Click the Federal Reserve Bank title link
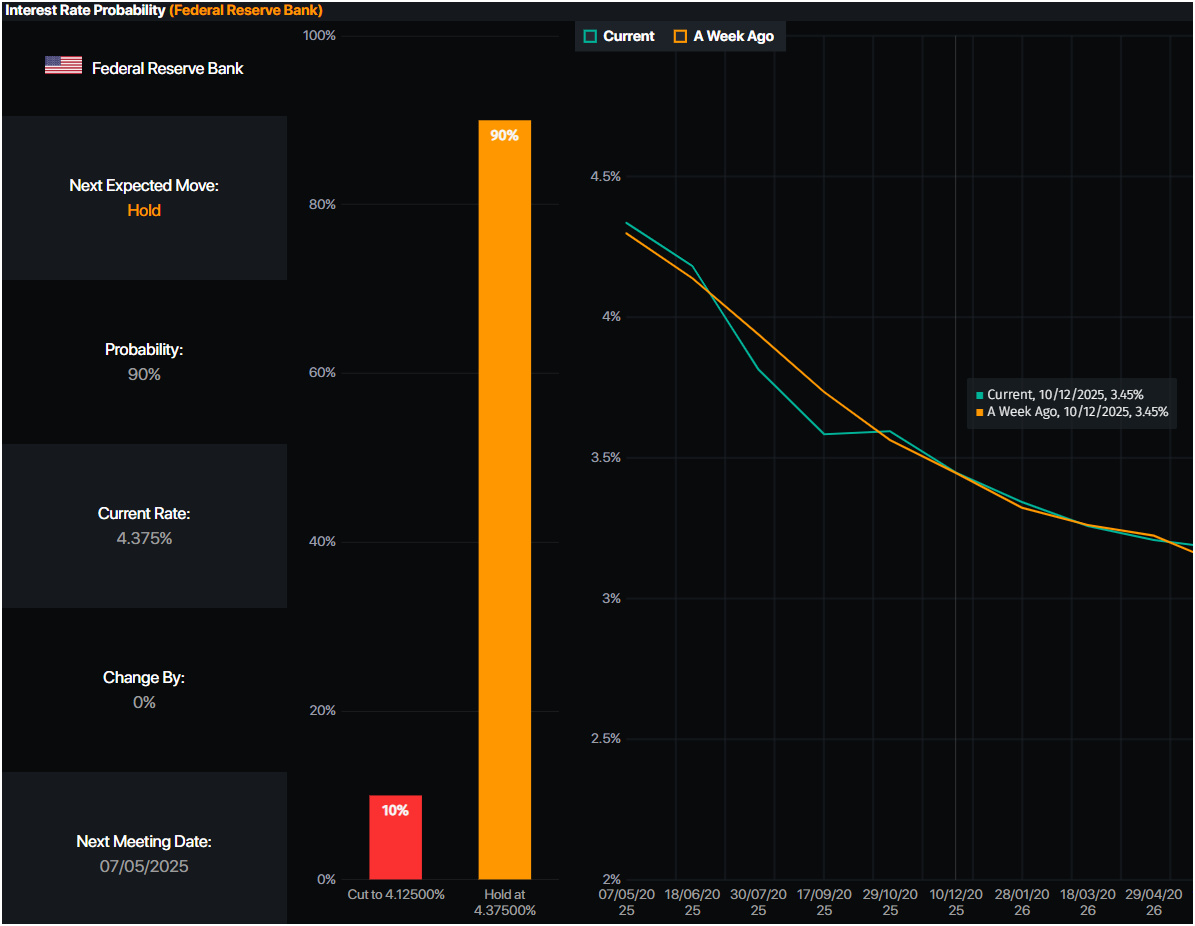This screenshot has width=1195, height=926. [246, 10]
